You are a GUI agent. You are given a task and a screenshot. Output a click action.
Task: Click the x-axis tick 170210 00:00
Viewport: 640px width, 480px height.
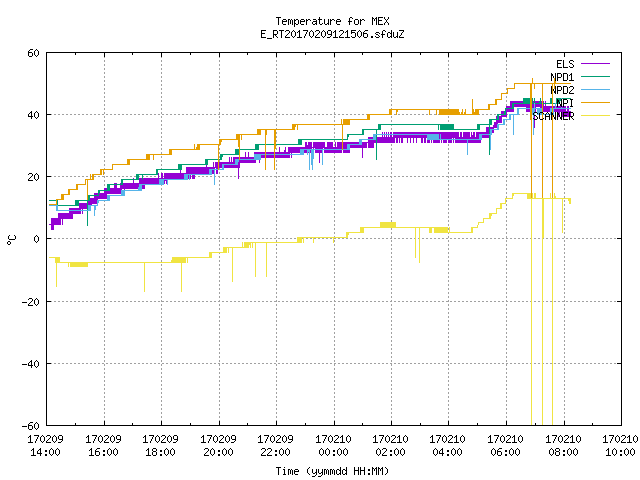[x=333, y=446]
